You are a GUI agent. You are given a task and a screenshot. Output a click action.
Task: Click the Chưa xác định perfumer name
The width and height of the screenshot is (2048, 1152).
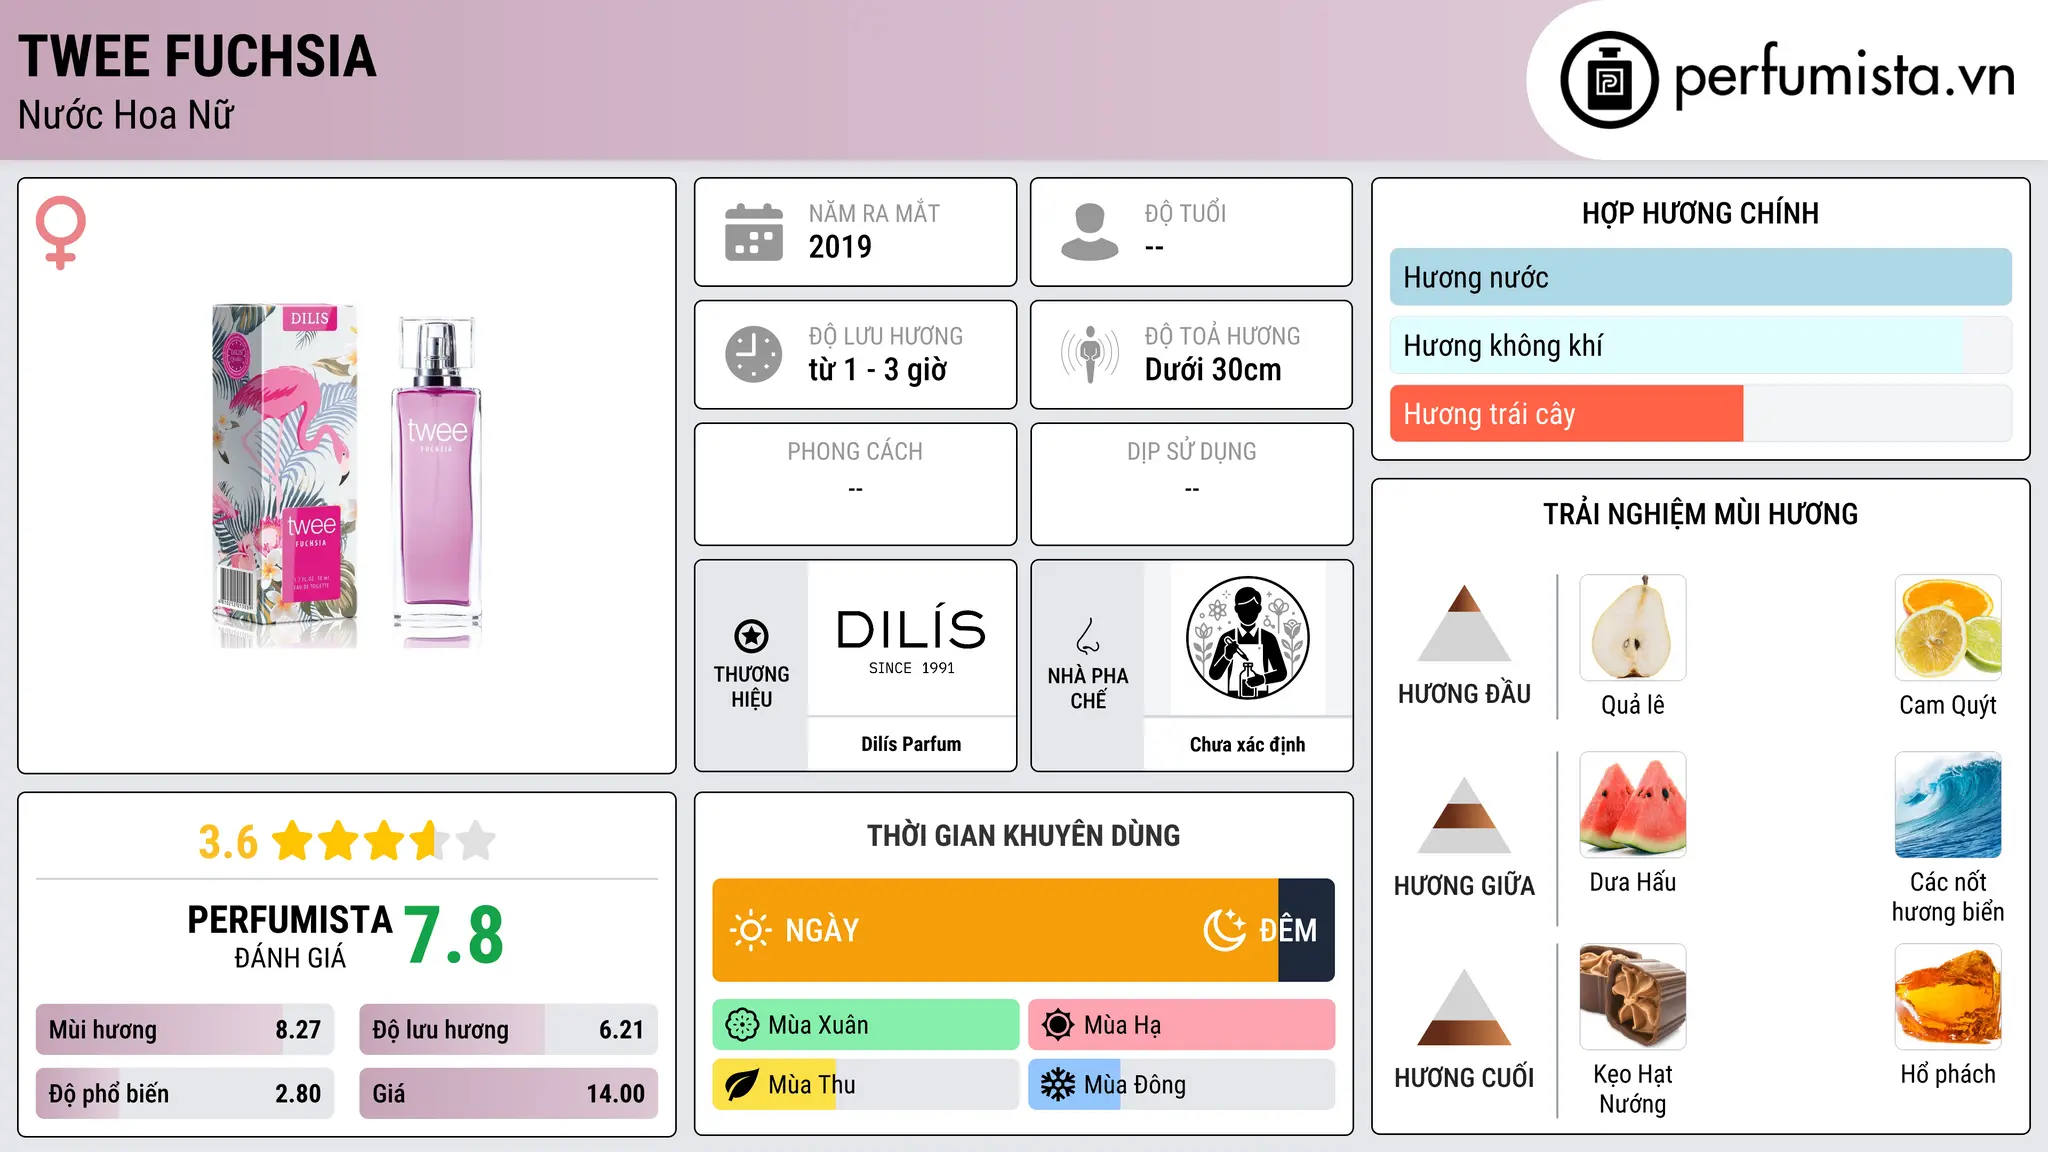tap(1247, 744)
